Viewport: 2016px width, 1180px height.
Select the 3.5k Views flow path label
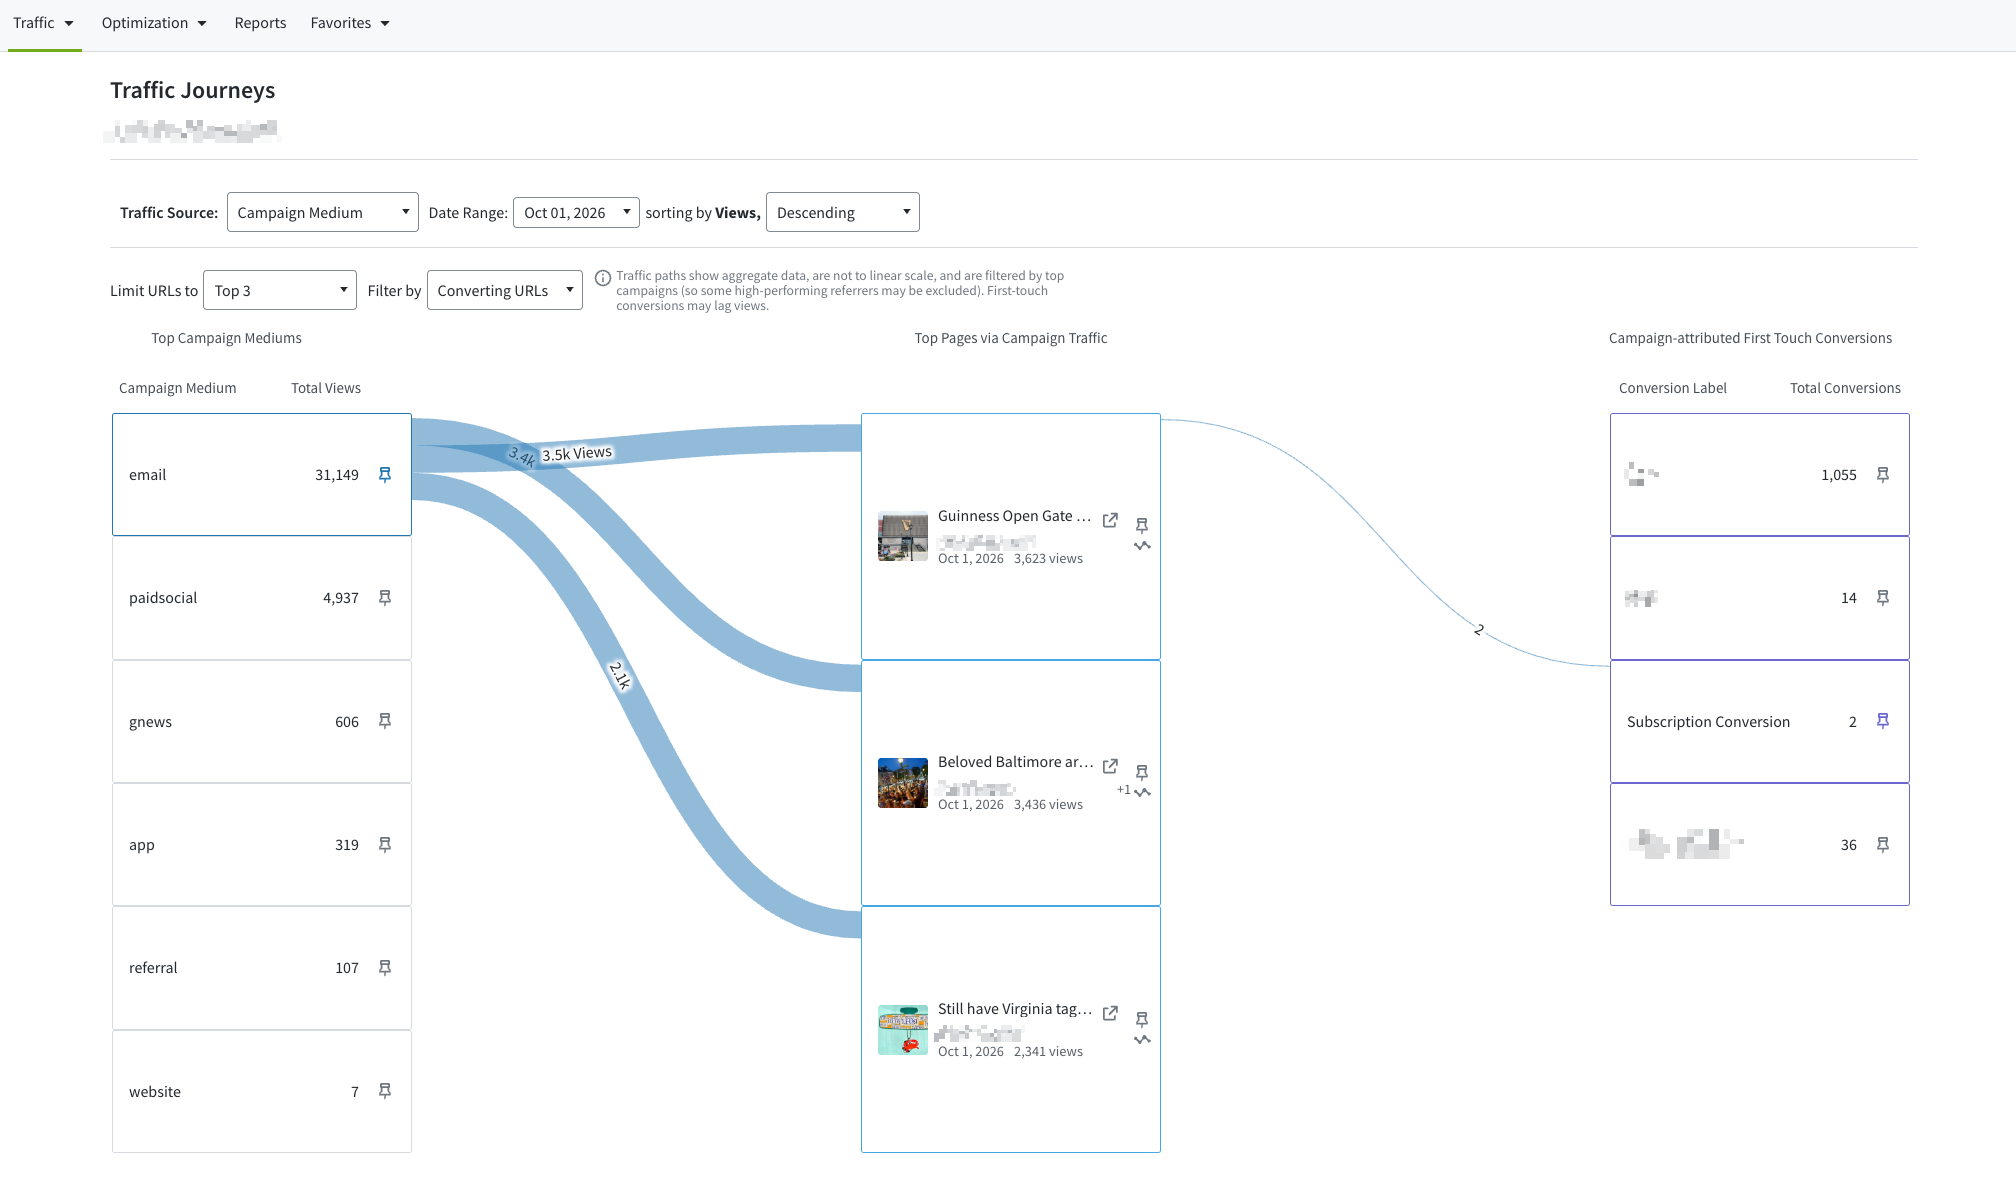577,453
